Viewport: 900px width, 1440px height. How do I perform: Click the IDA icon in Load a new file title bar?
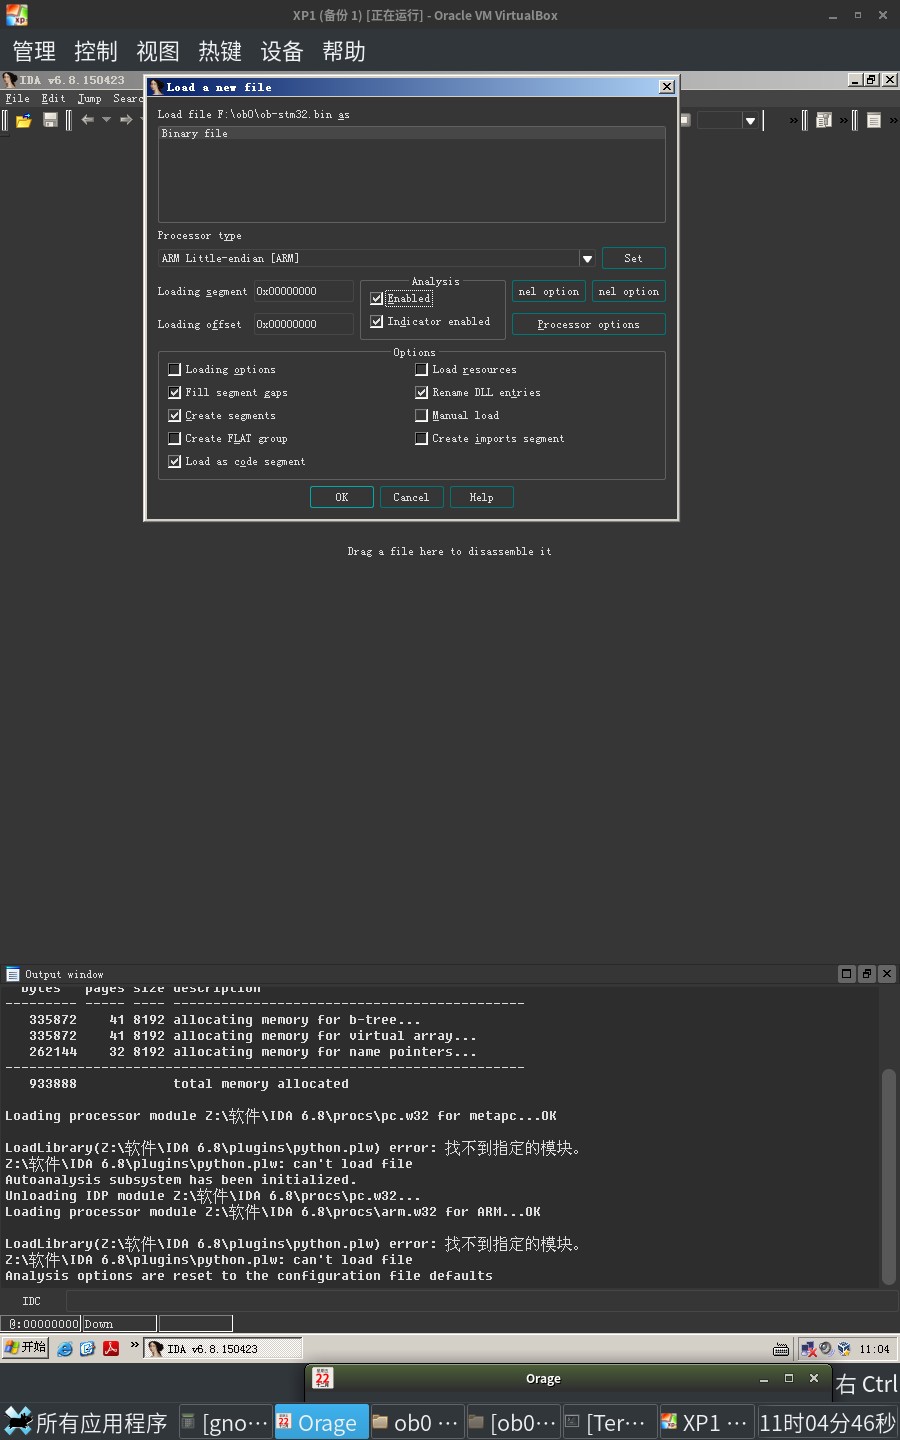(156, 87)
